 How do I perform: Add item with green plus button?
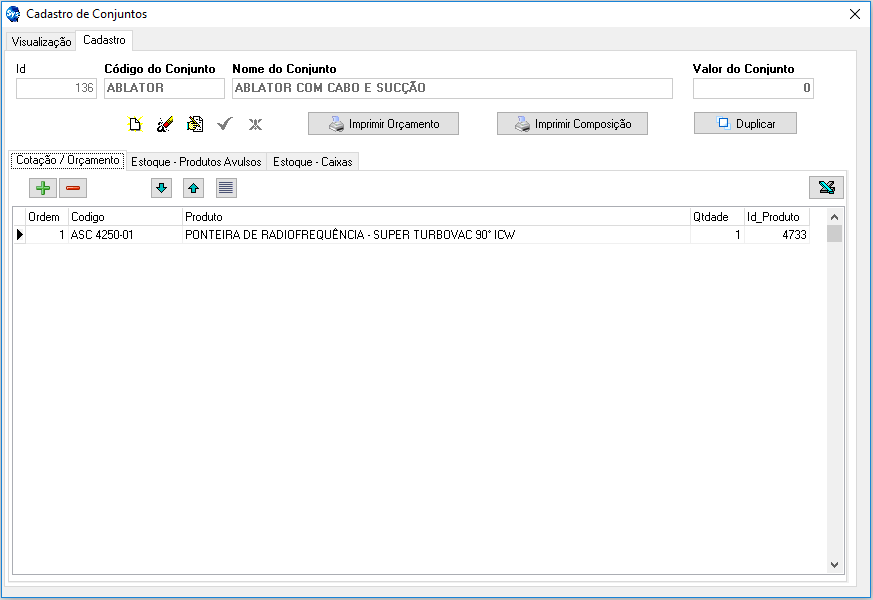43,188
